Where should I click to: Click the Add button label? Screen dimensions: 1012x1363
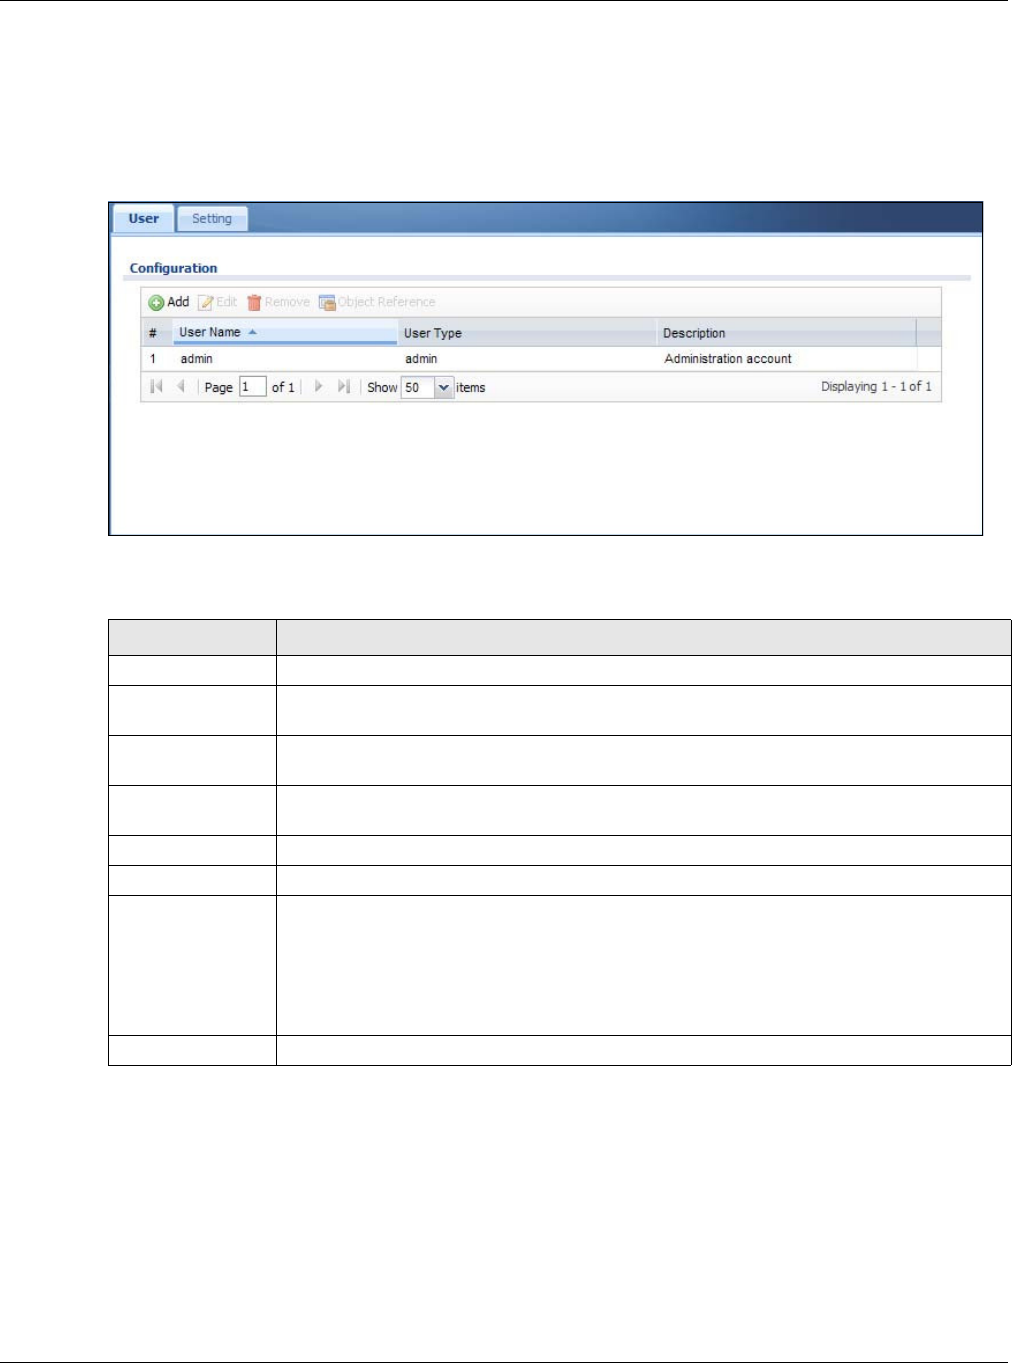click(x=178, y=302)
